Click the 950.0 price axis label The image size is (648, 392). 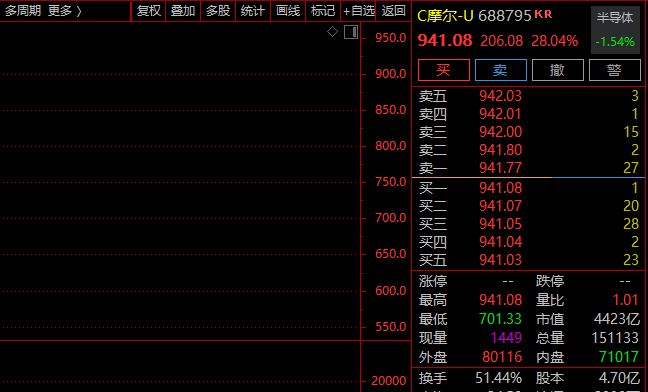[x=391, y=38]
